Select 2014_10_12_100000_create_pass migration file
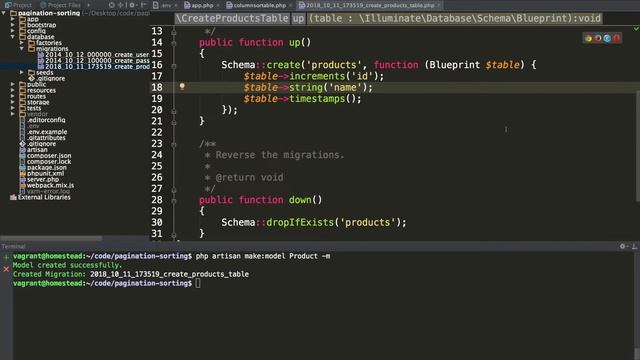Screen dimensions: 640x360 [93, 60]
